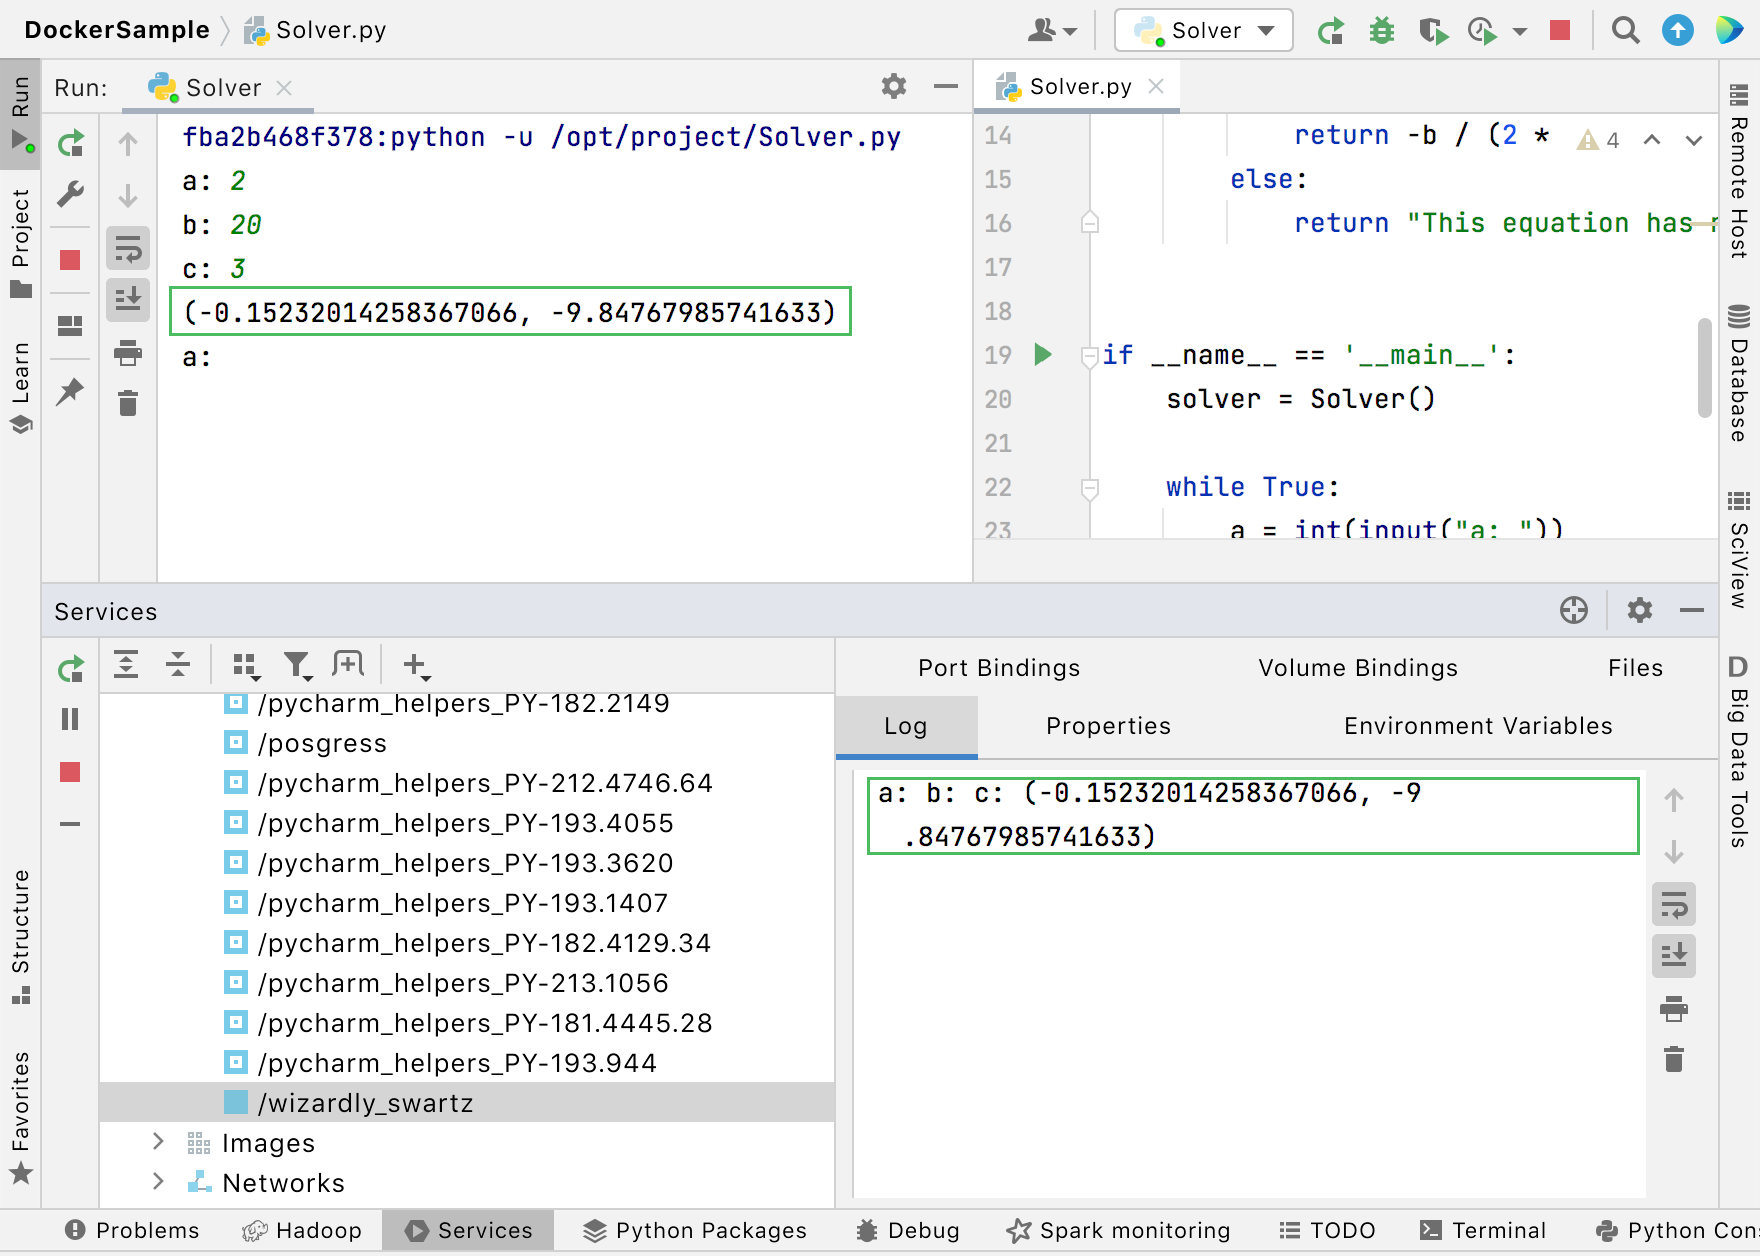
Task: Filter containers in Services toolbar
Action: click(x=295, y=663)
